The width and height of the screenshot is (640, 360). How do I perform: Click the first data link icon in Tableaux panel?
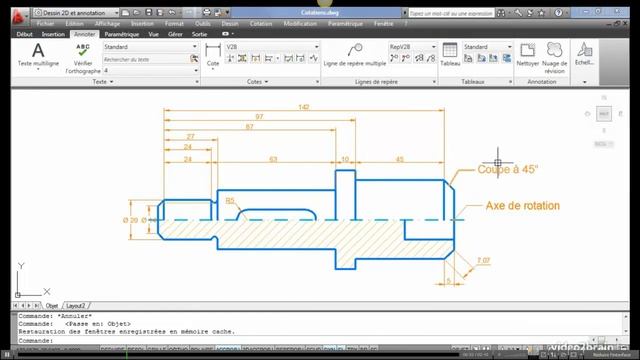[x=468, y=58]
